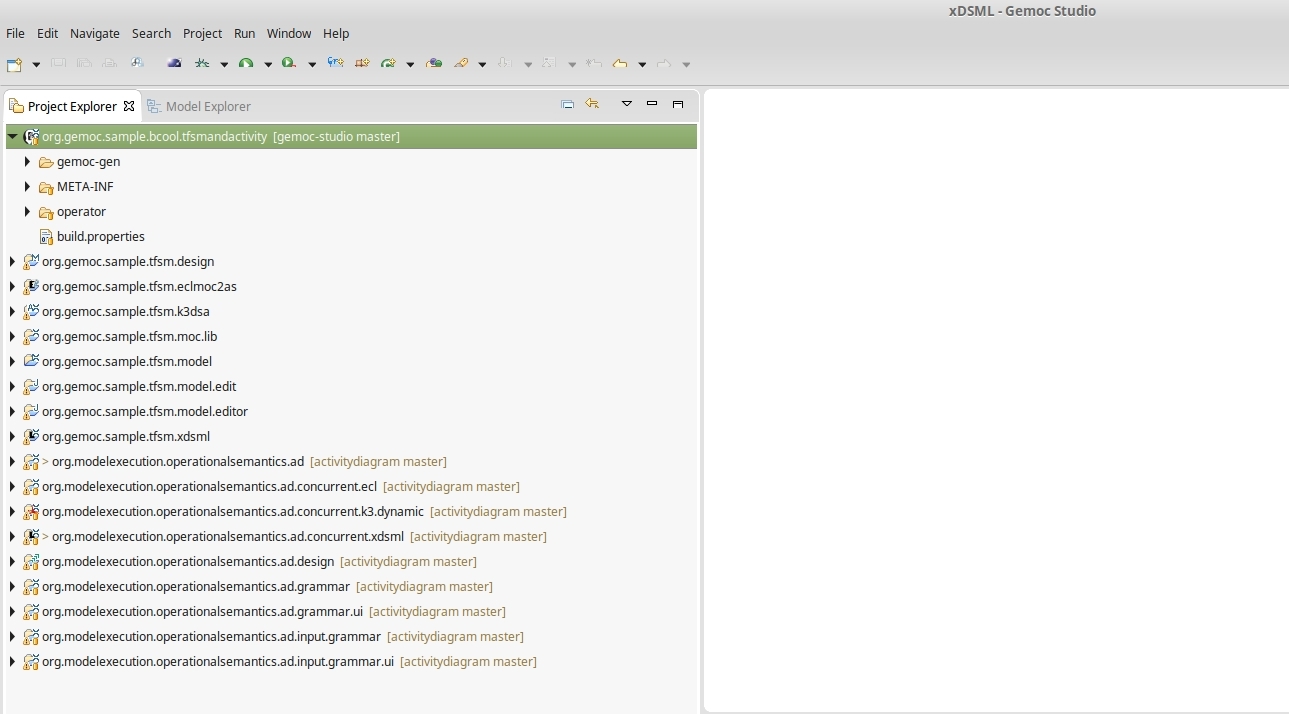Open the dropdown arrow beside the Debug icon

click(x=224, y=65)
